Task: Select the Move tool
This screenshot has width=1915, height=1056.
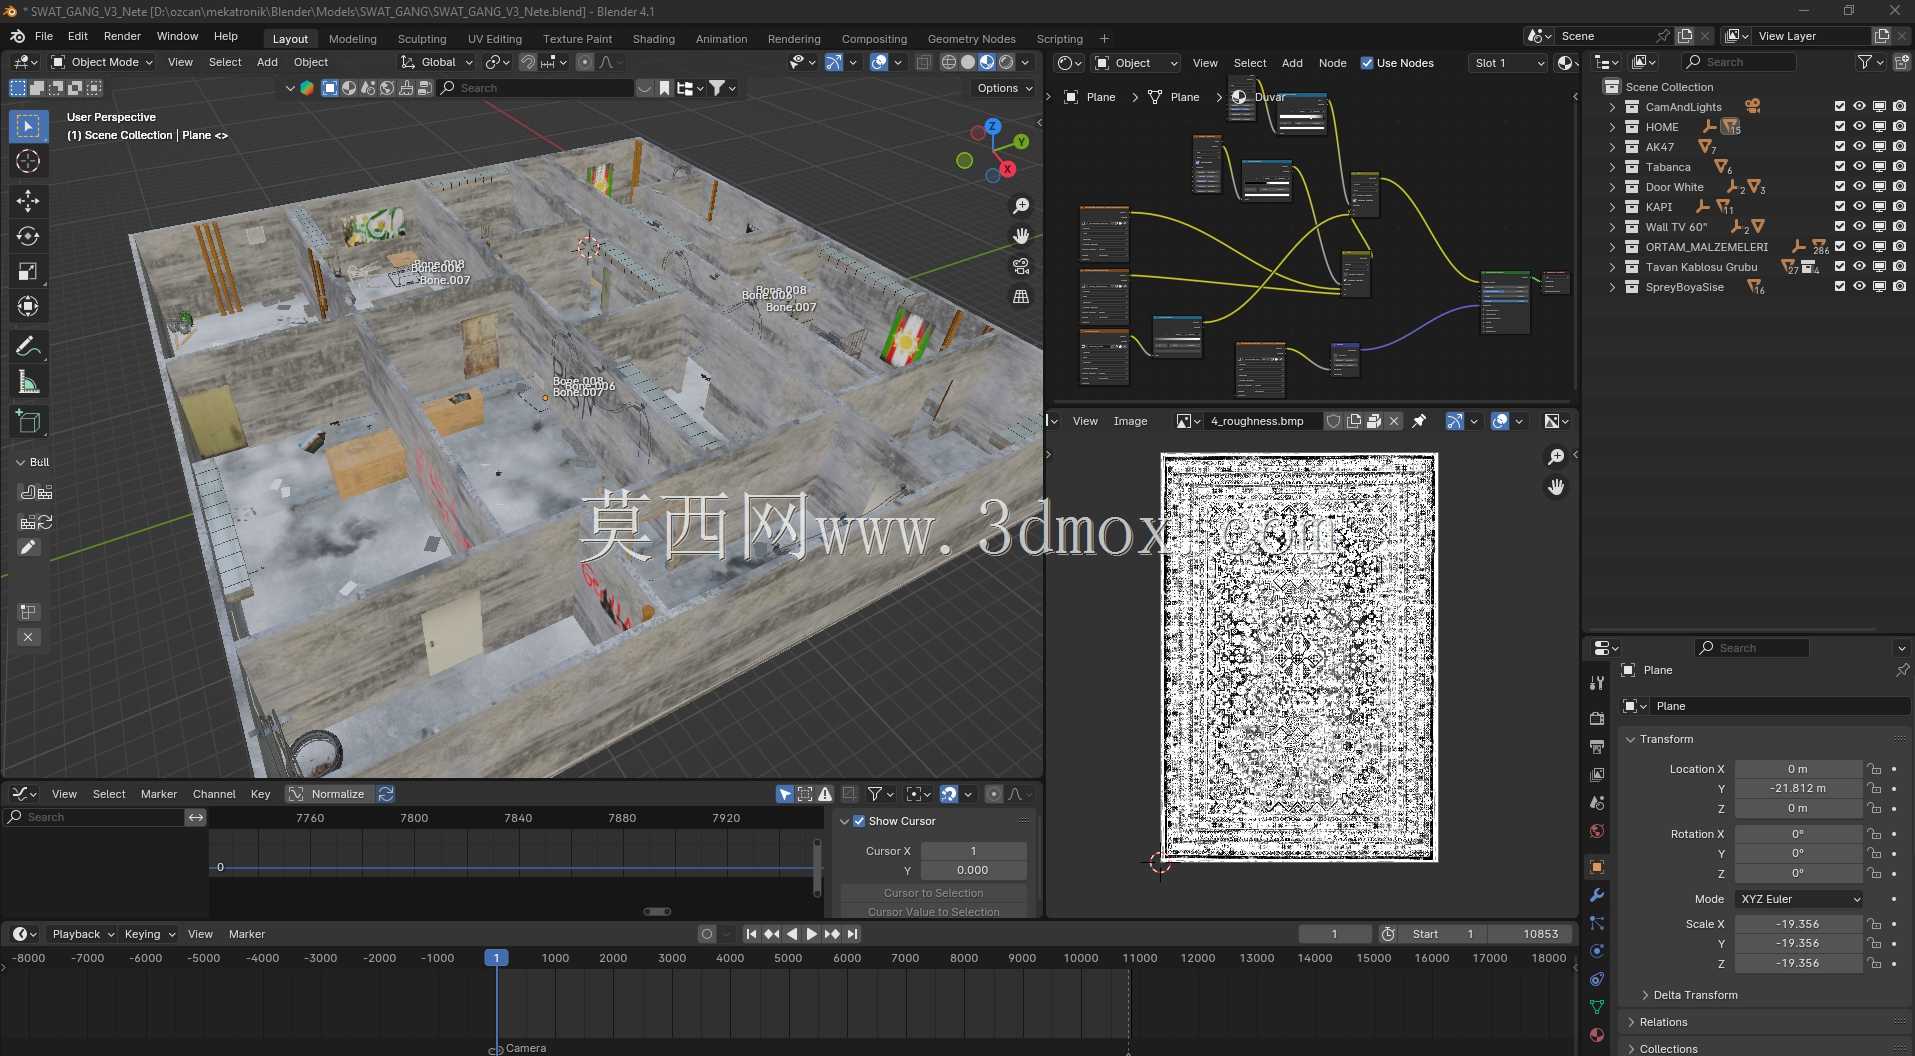Action: click(x=28, y=201)
